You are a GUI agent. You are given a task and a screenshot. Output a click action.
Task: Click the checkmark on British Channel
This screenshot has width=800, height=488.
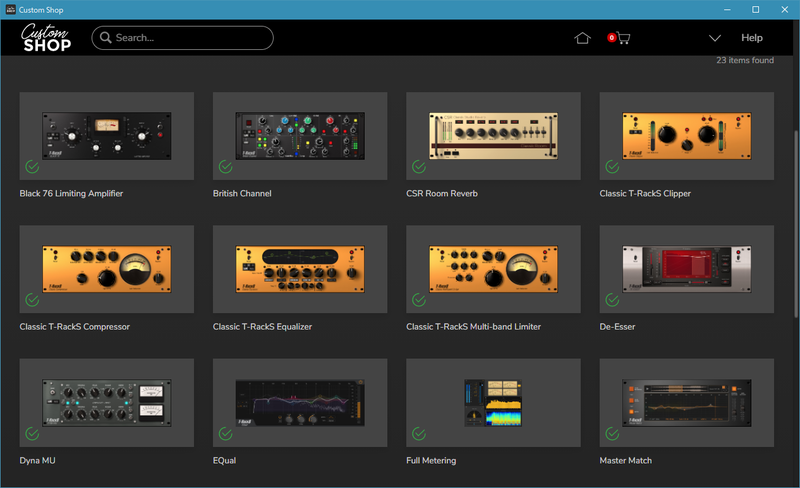point(226,167)
